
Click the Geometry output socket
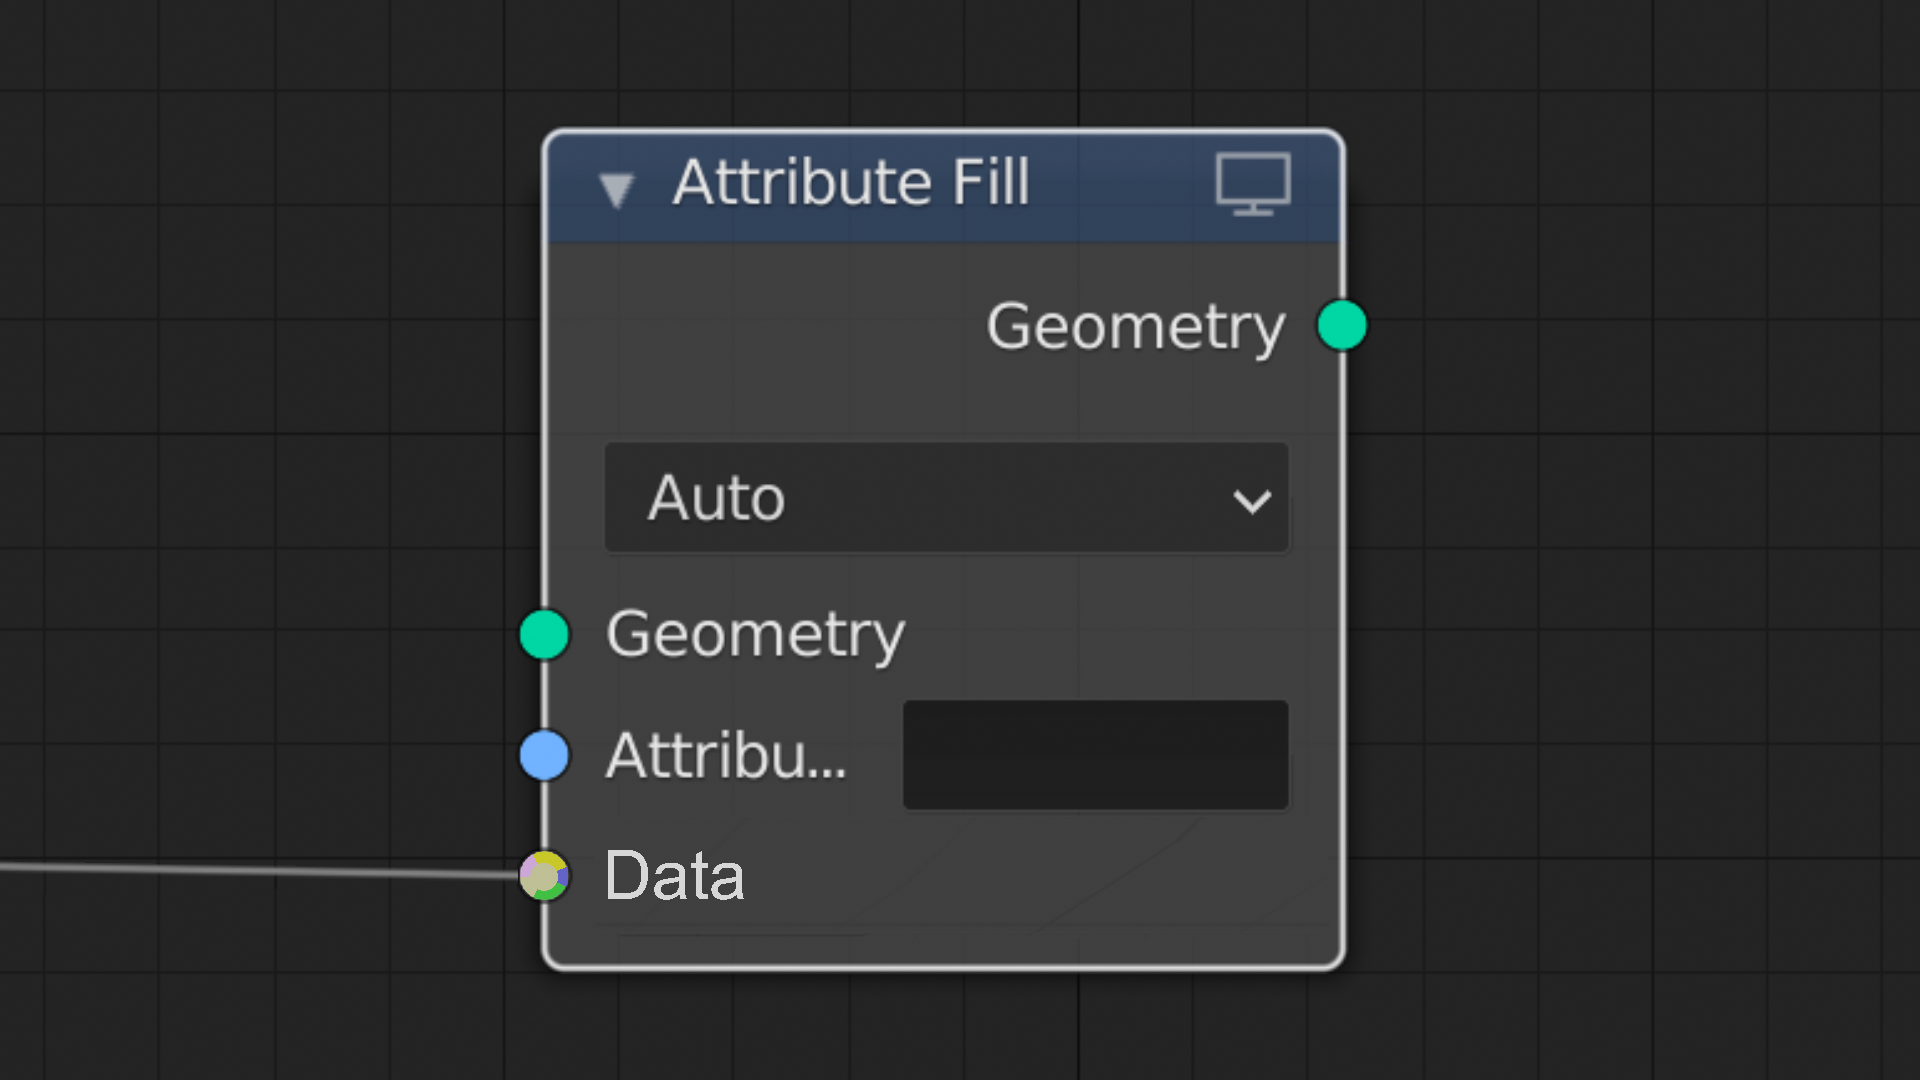pos(1342,326)
